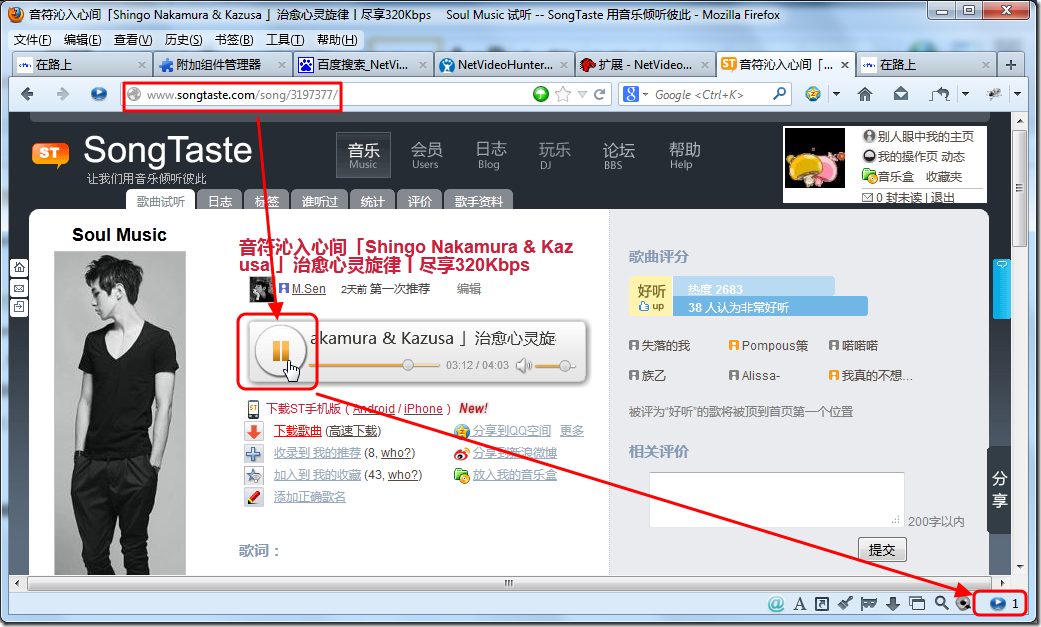The image size is (1041, 627).
Task: Pause the song with the orange pause button
Action: point(280,351)
